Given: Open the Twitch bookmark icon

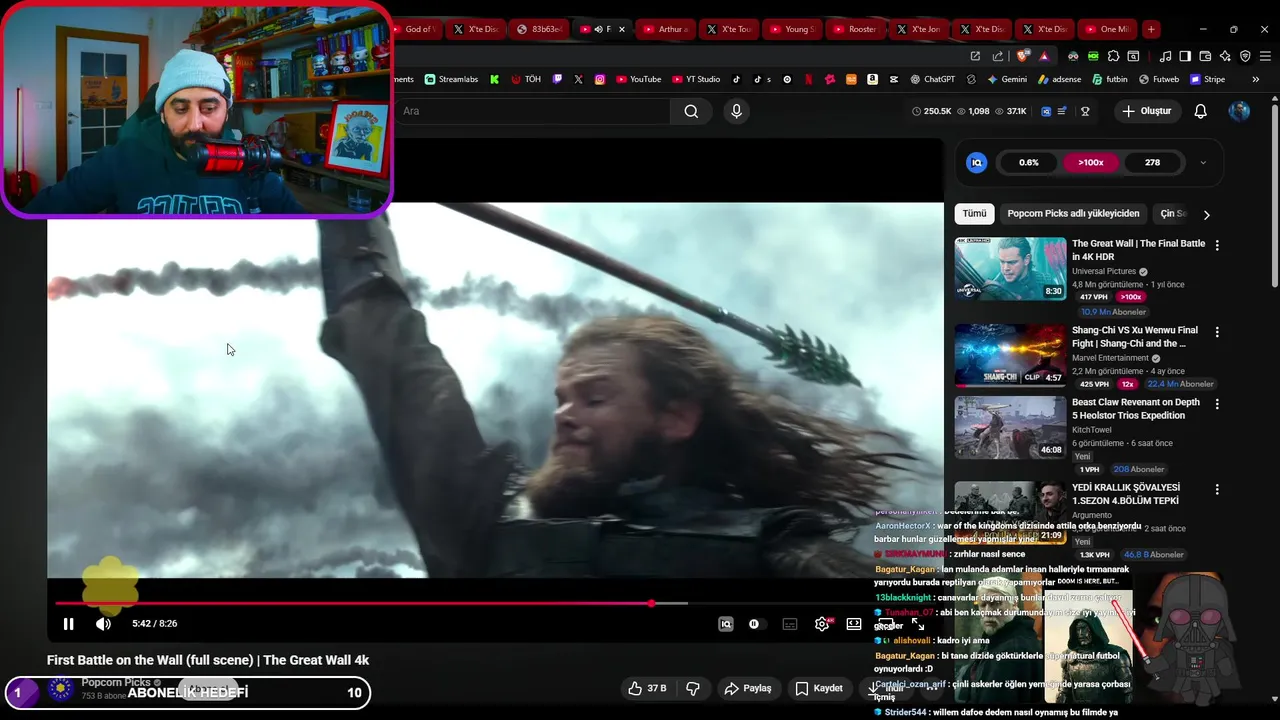Looking at the screenshot, I should click(558, 79).
